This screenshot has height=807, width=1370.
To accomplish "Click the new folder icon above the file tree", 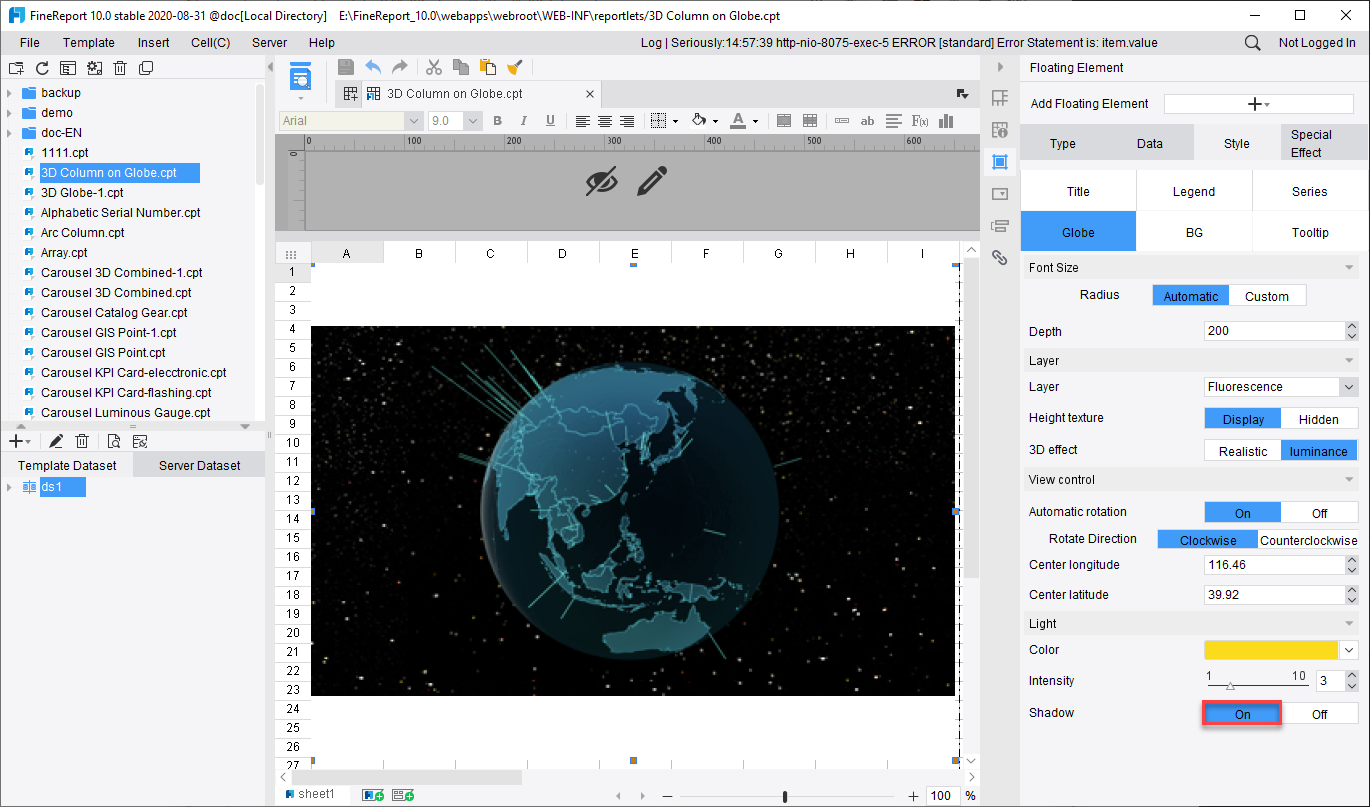I will 15,68.
